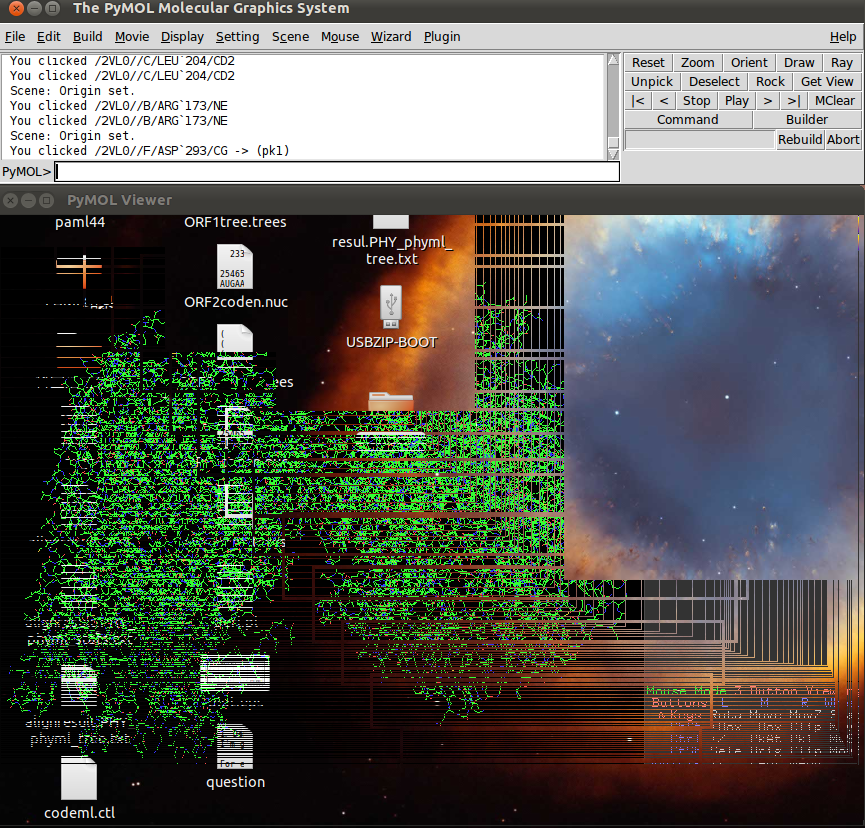Select the ORF2coden.nuc file icon
Image resolution: width=865 pixels, height=828 pixels.
tap(235, 266)
